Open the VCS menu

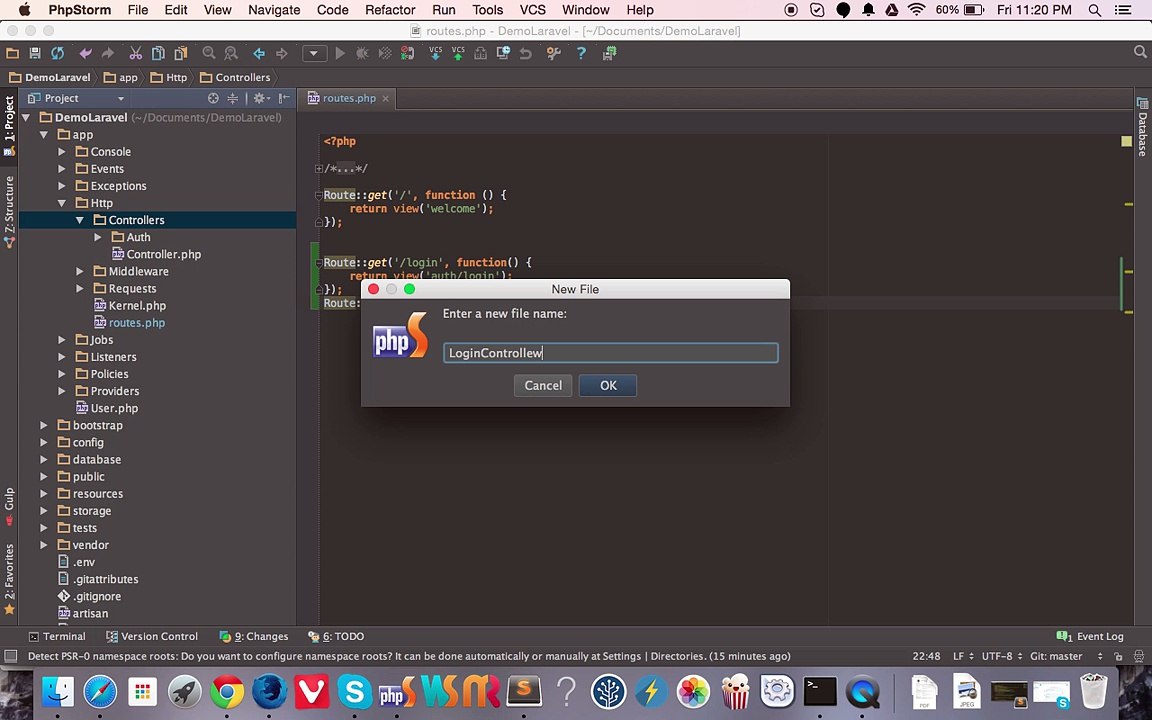point(533,10)
